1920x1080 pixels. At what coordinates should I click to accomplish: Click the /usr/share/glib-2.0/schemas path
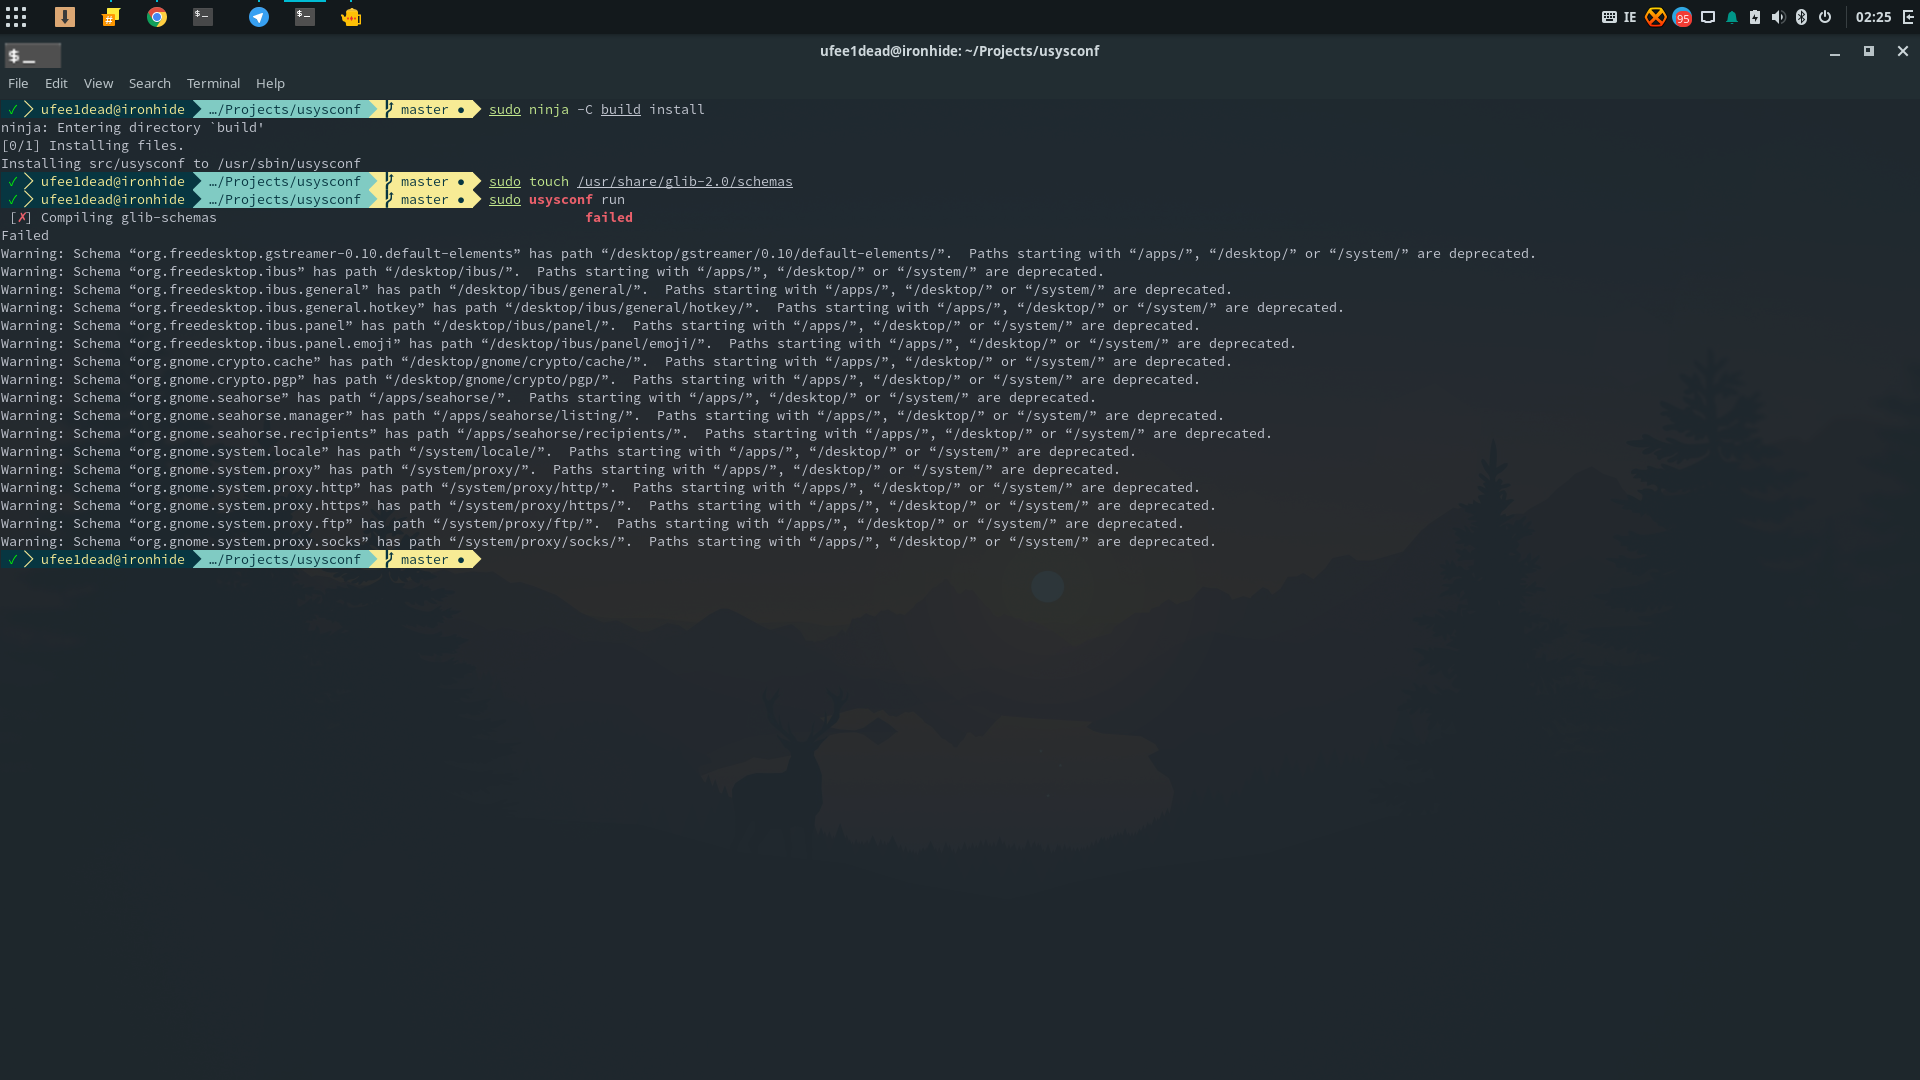tap(685, 181)
